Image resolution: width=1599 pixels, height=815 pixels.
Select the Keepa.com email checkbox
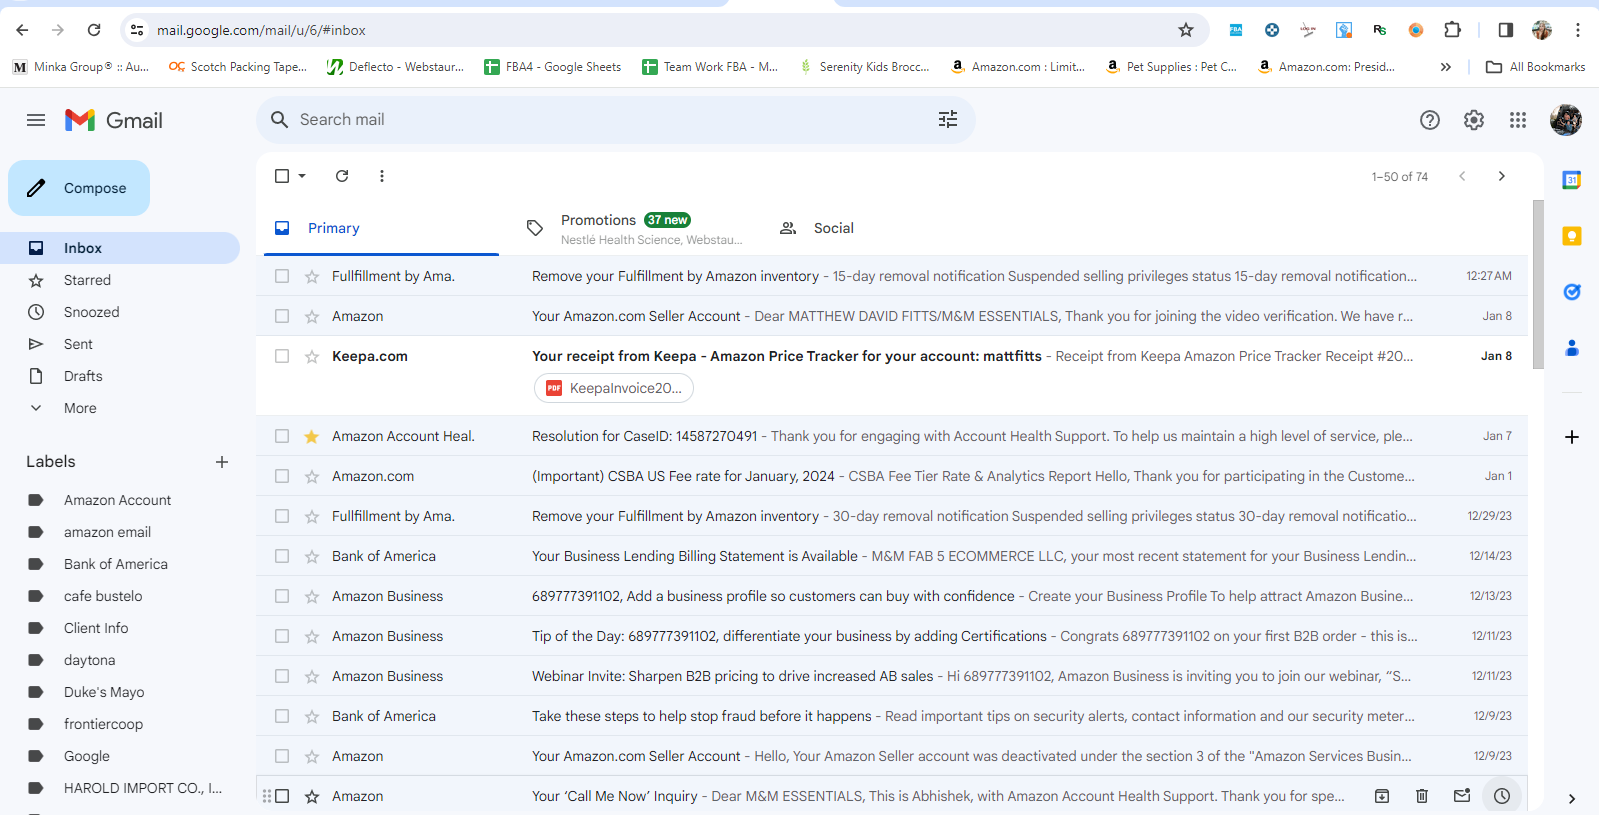pyautogui.click(x=282, y=356)
